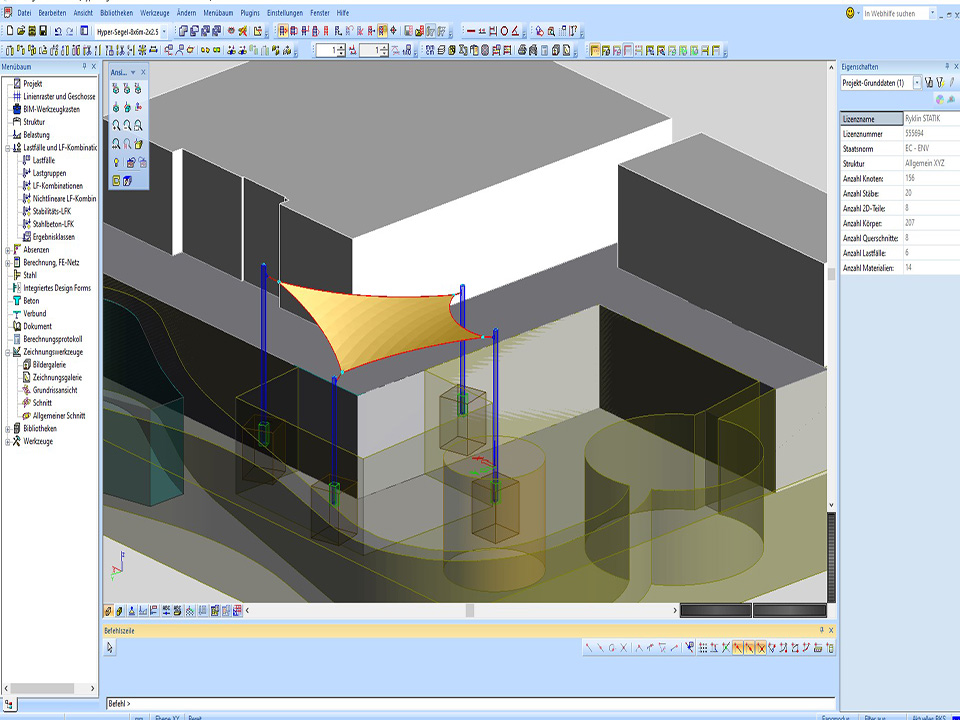Click the In Webhilfe suchen search box
The width and height of the screenshot is (960, 720).
click(895, 13)
